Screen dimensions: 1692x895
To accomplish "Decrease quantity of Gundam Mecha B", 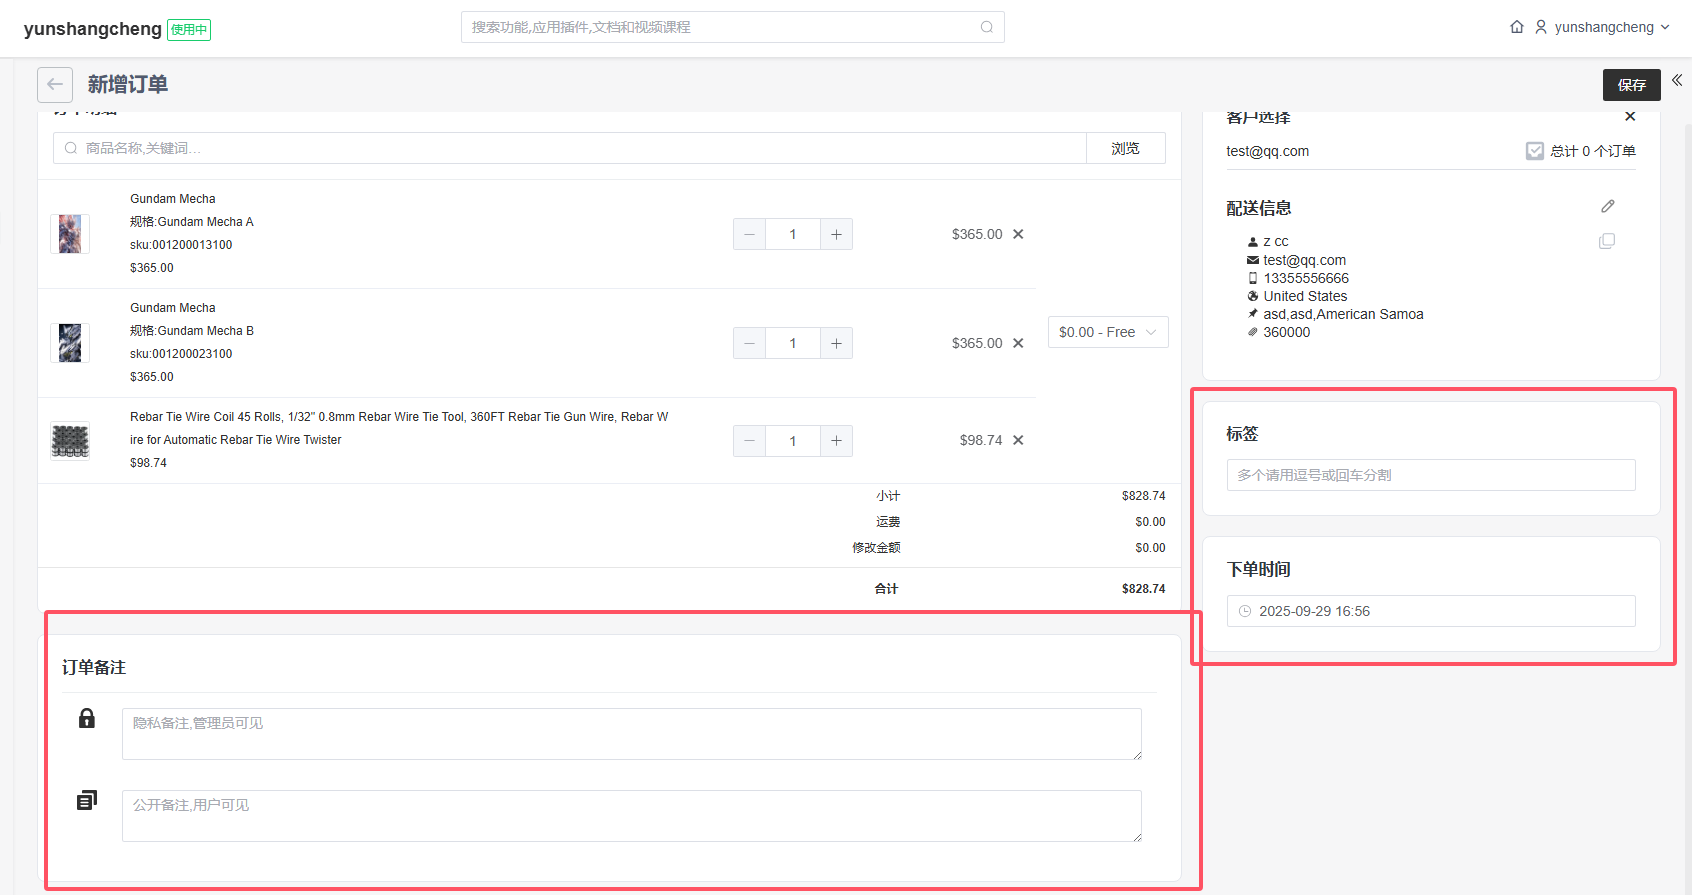I will coord(749,343).
